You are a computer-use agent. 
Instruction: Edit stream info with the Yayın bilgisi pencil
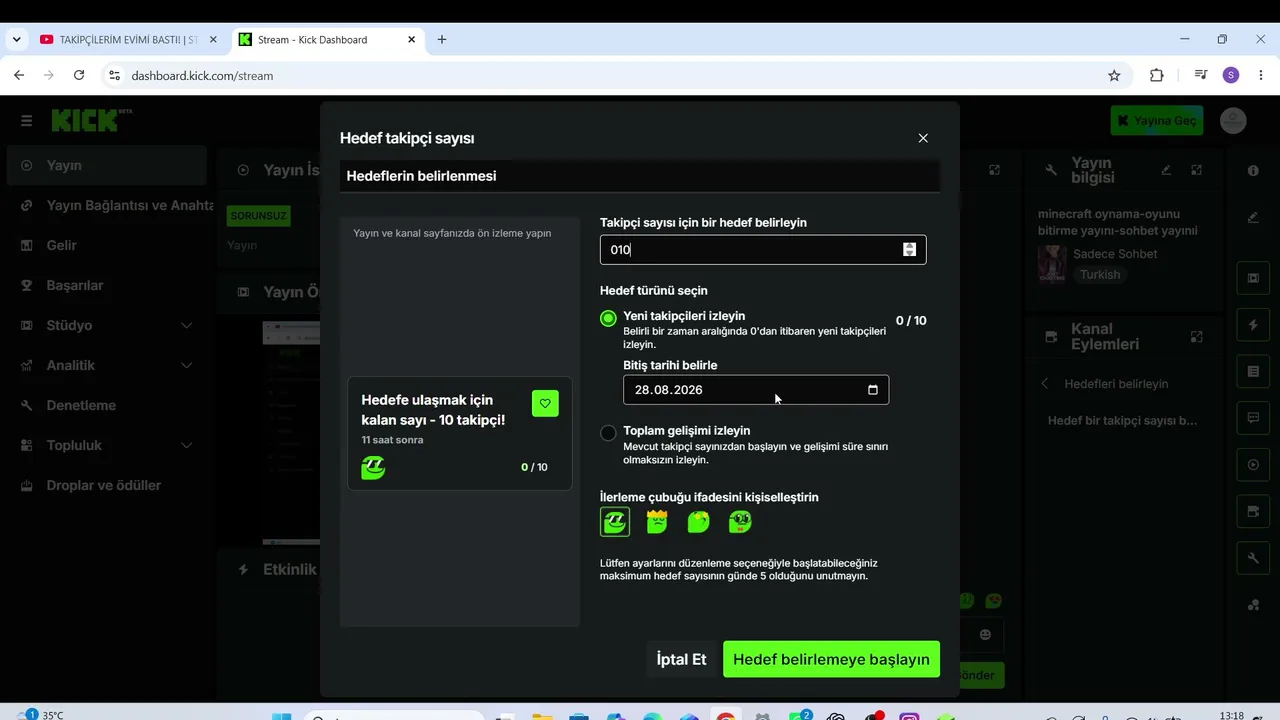coord(1166,170)
